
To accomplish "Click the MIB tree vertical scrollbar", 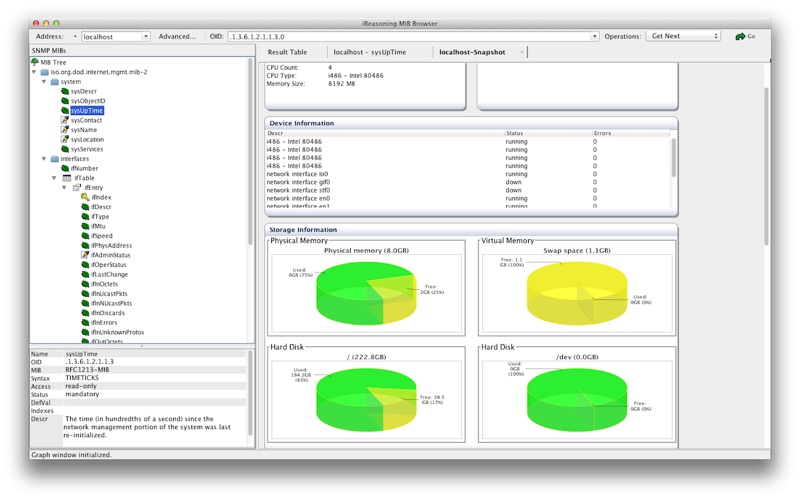I will (x=251, y=153).
